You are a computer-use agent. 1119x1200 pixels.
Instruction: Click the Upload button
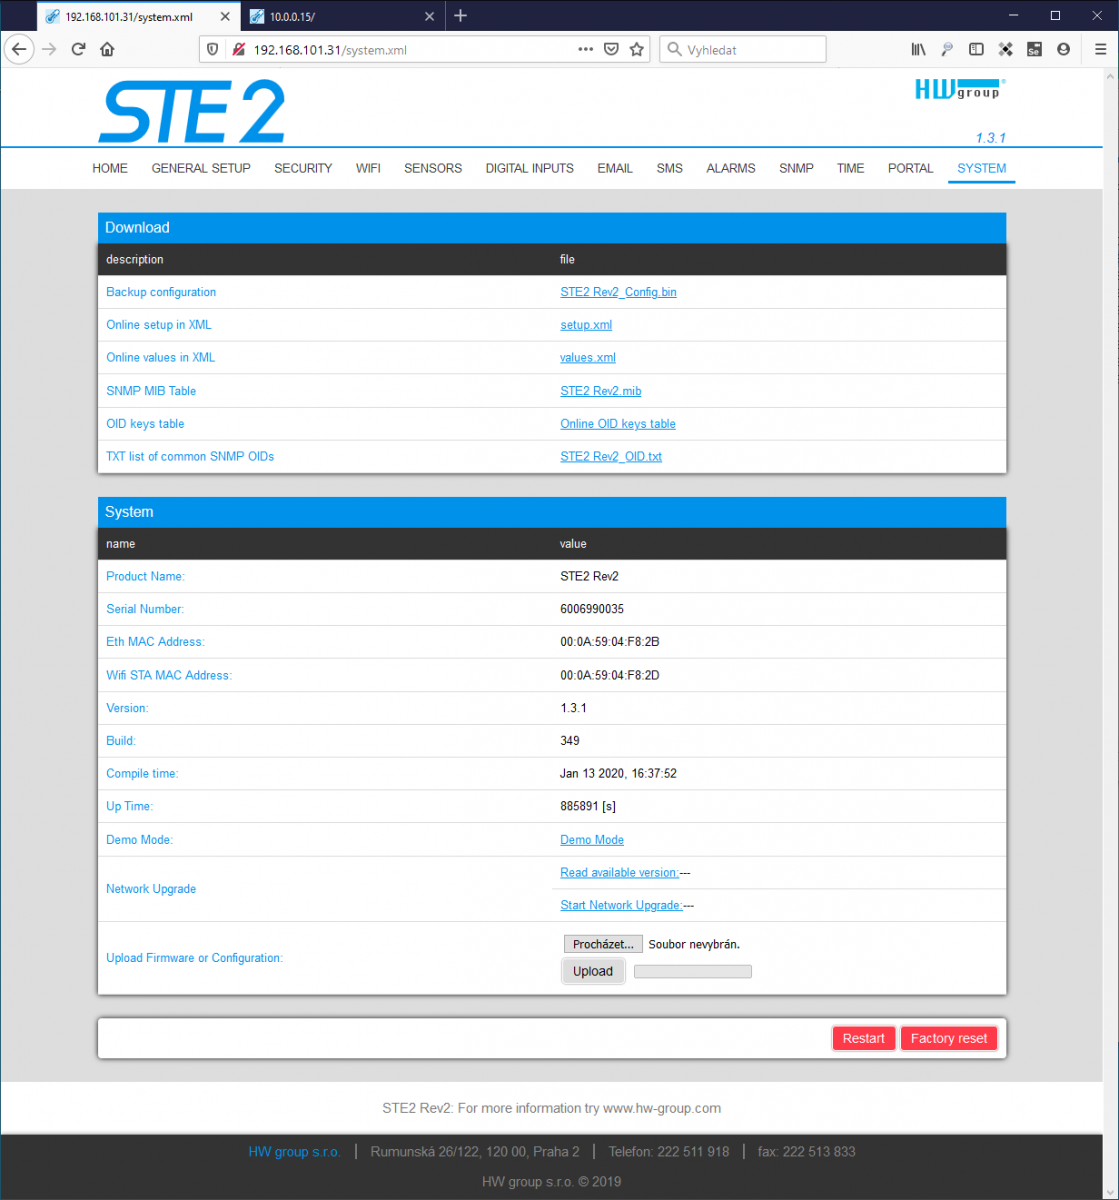click(593, 971)
